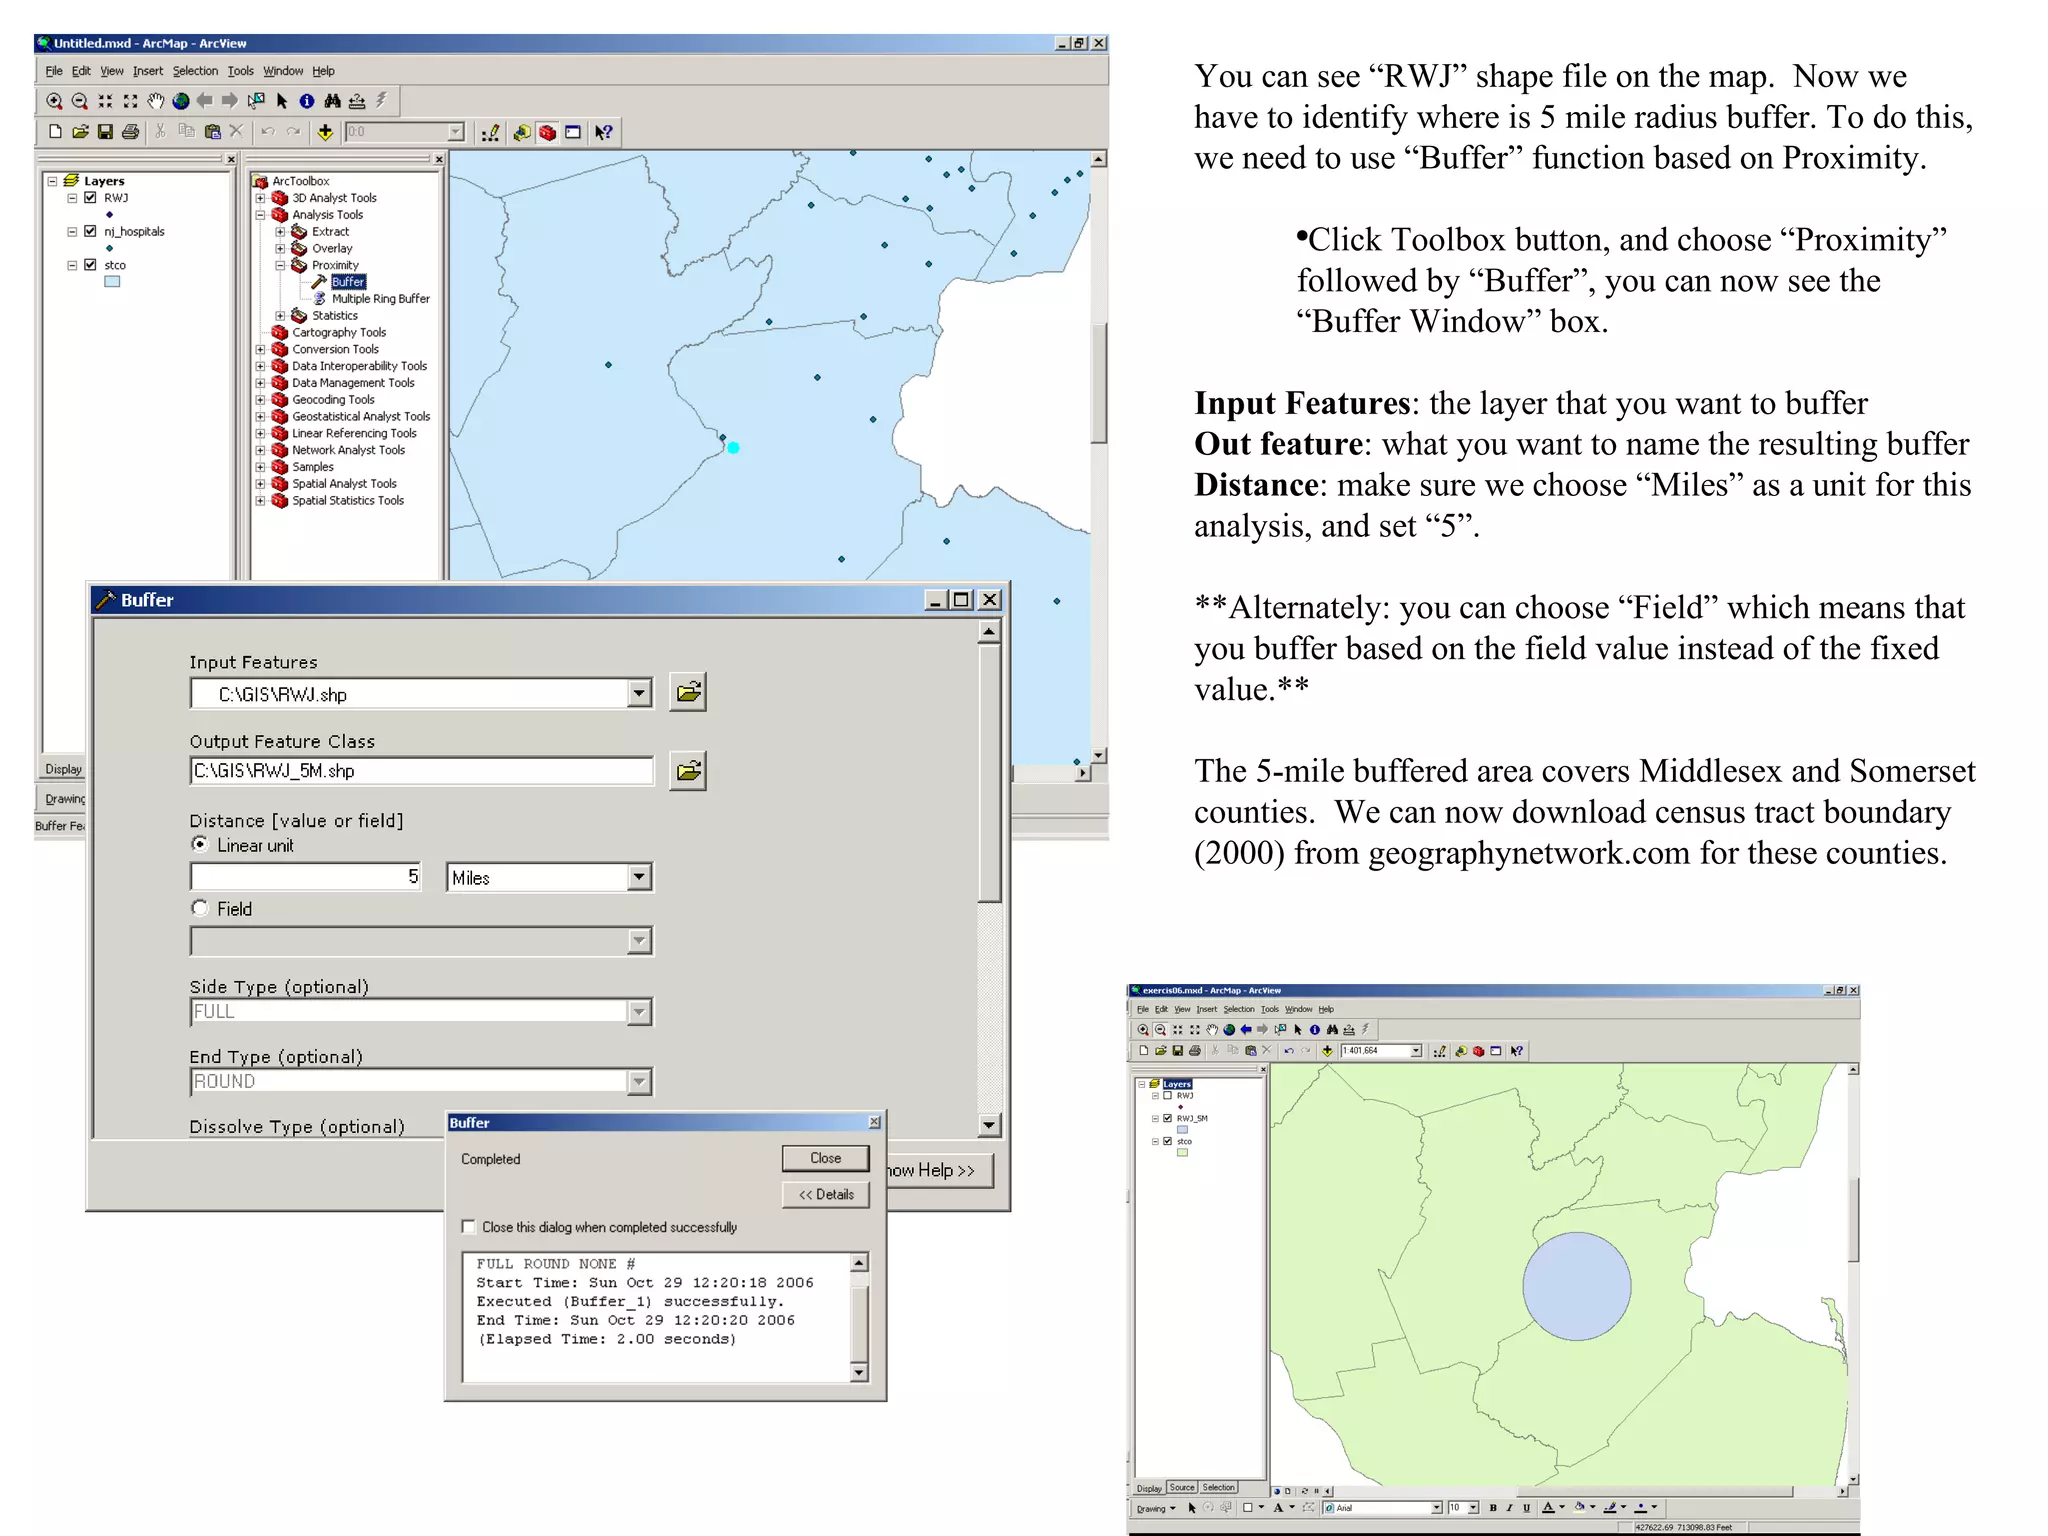The height and width of the screenshot is (1536, 2048).
Task: Collapse Analysis Tools toolbox node
Action: (x=260, y=215)
